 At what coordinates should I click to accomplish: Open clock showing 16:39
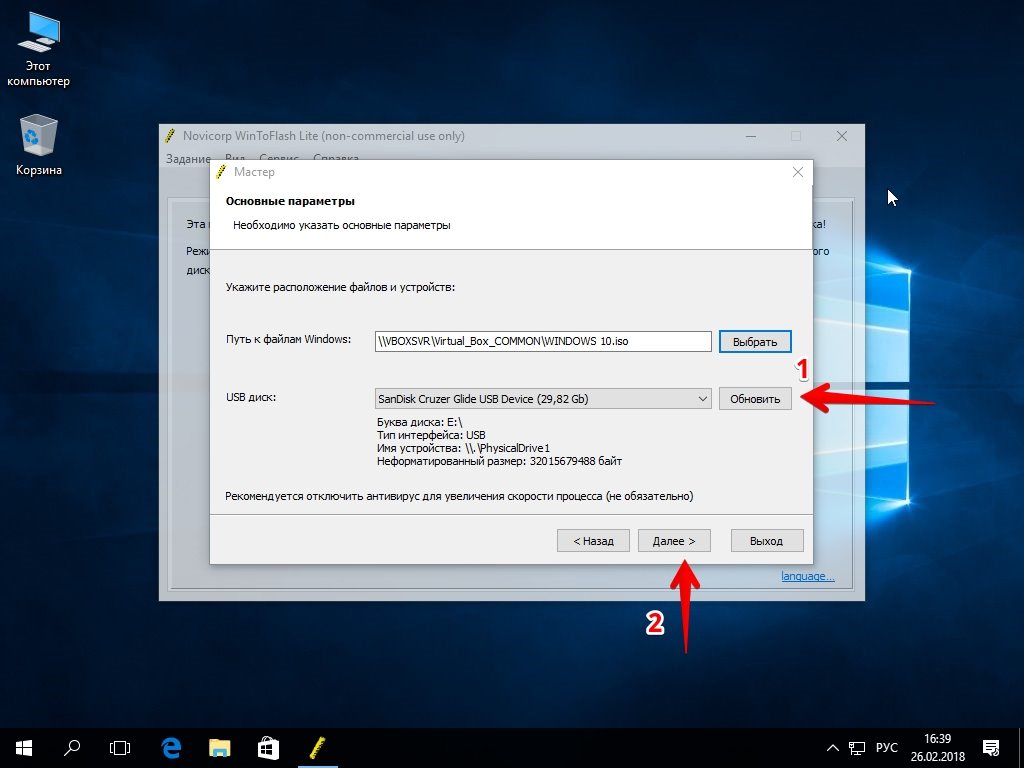pos(937,739)
